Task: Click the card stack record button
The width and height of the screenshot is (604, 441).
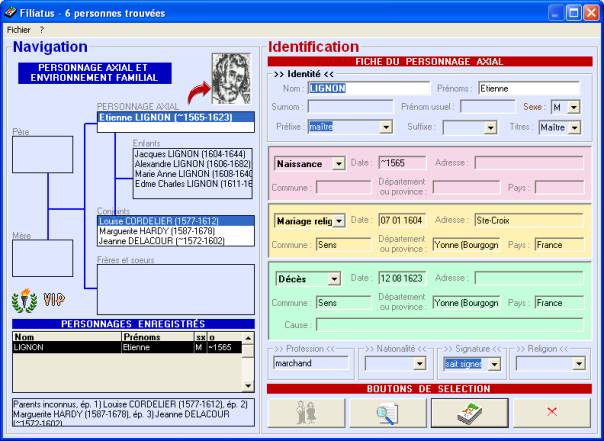Action: tap(468, 412)
